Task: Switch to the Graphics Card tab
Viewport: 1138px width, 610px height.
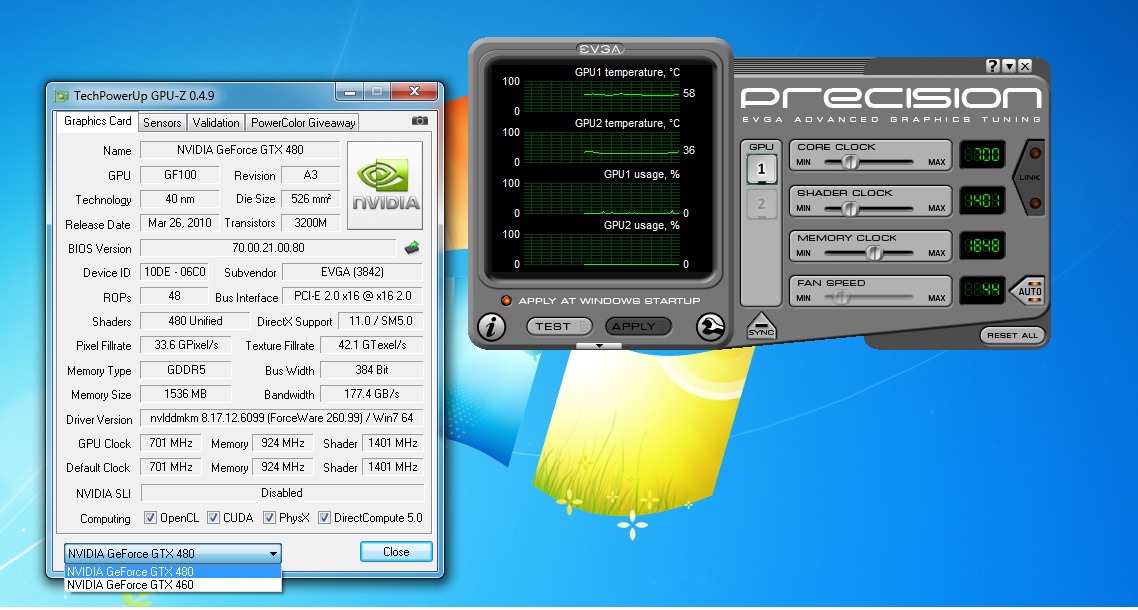Action: click(x=97, y=121)
